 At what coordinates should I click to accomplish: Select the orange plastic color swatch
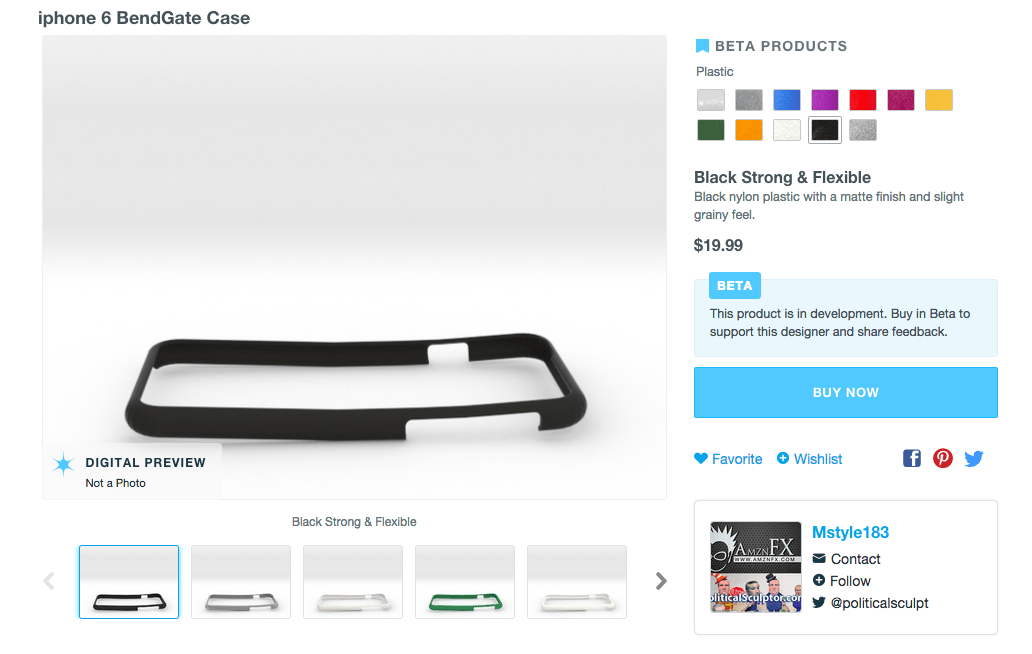pos(749,130)
